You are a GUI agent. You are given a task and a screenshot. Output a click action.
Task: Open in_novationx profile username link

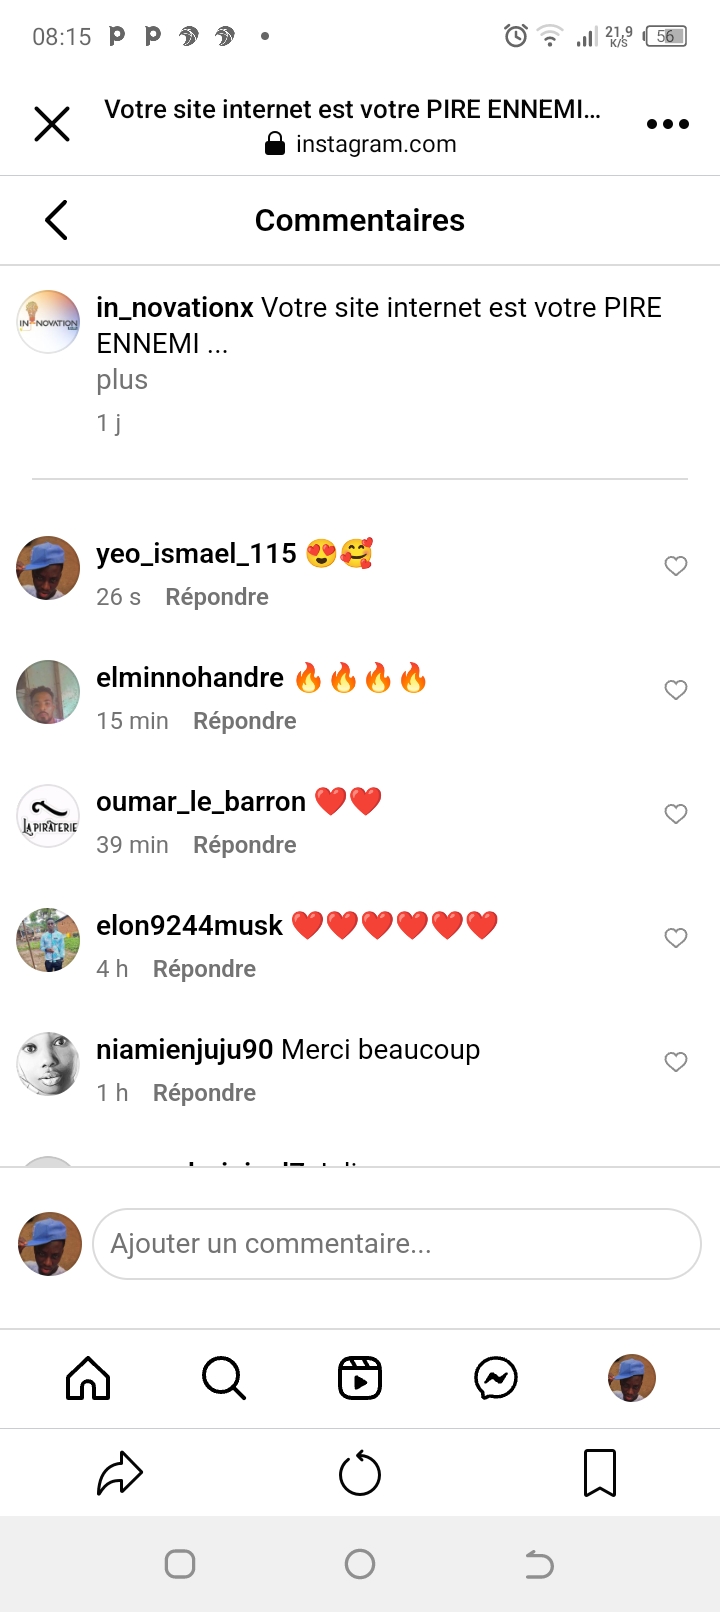[x=175, y=308]
